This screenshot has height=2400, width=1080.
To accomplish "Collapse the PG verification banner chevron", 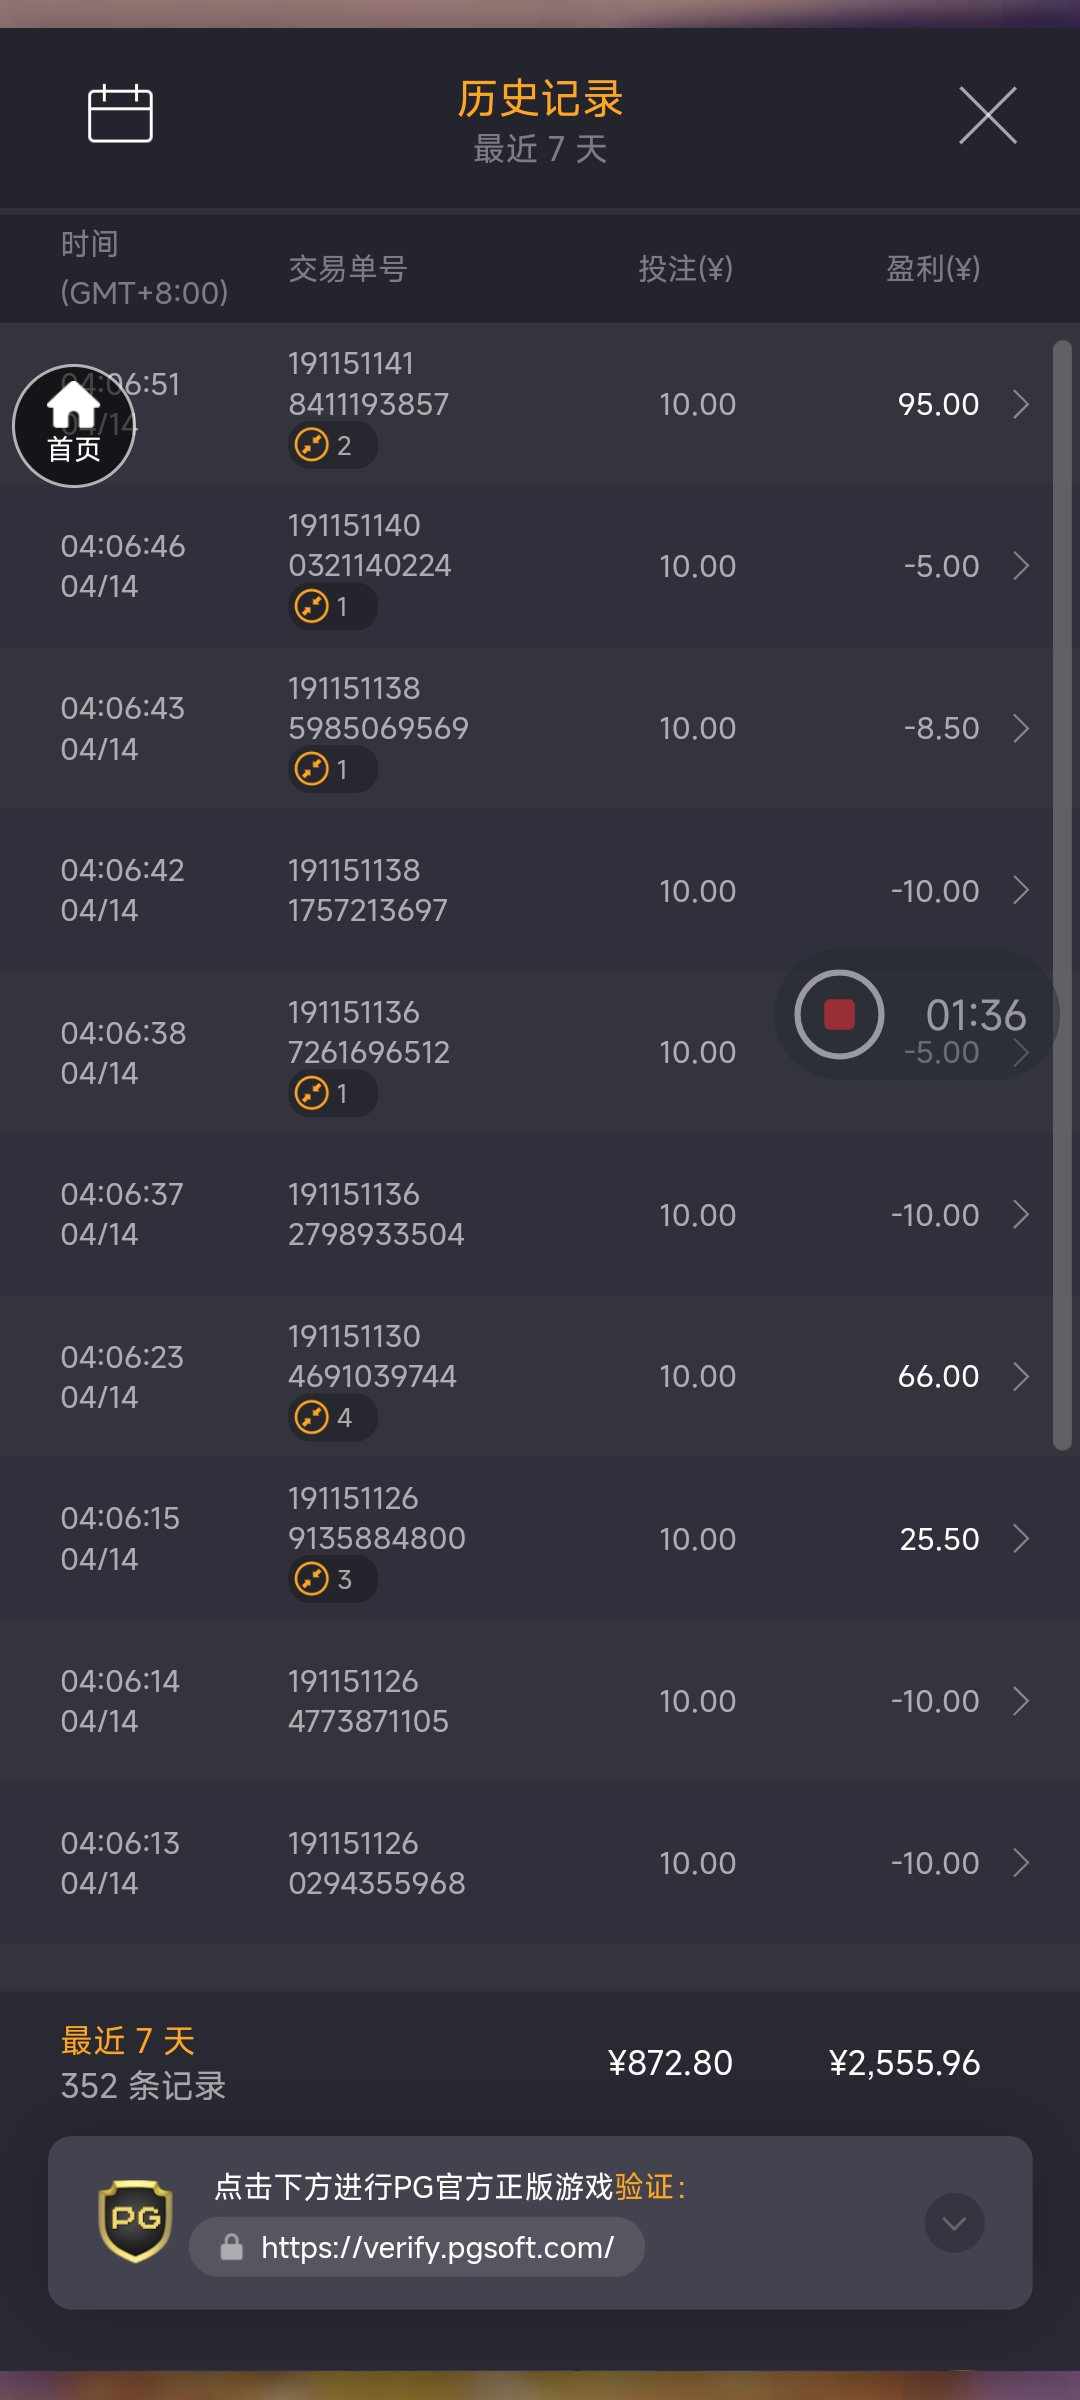I will click(954, 2223).
